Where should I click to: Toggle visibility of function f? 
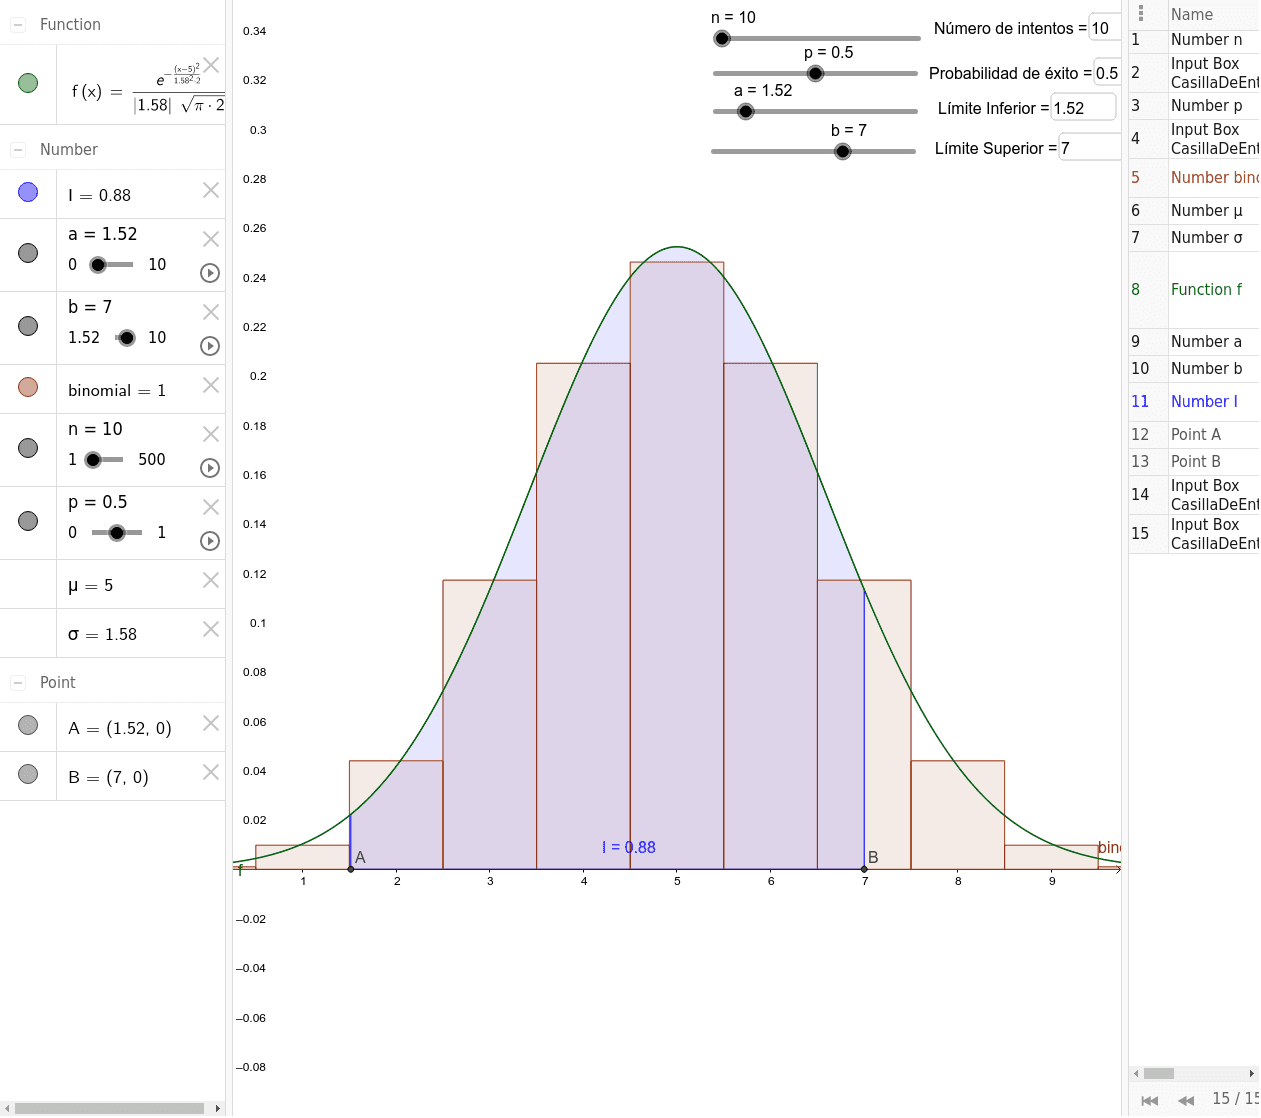click(28, 85)
